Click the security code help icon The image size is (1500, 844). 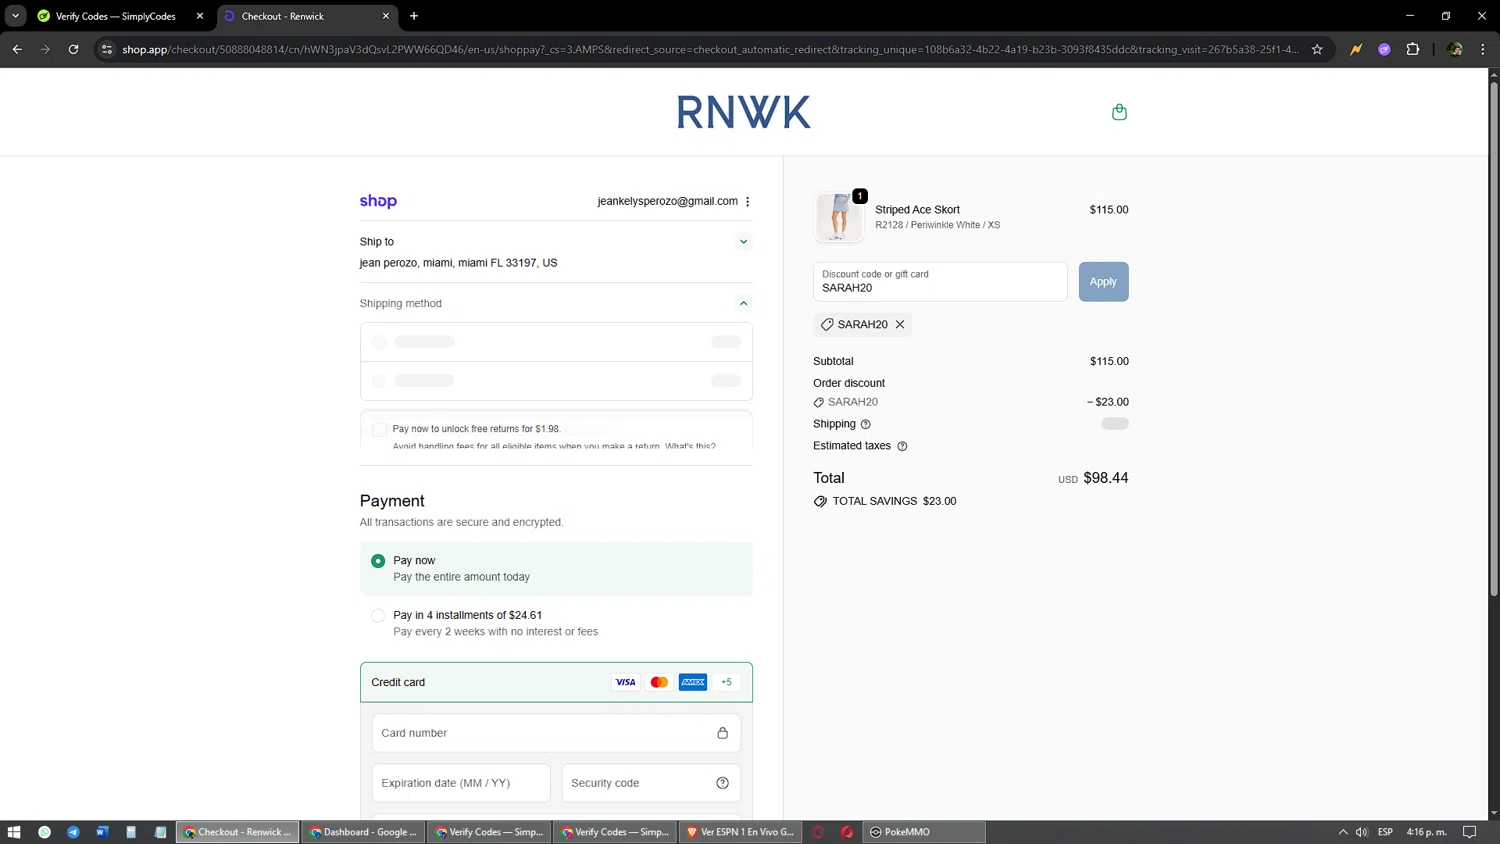[x=722, y=783]
